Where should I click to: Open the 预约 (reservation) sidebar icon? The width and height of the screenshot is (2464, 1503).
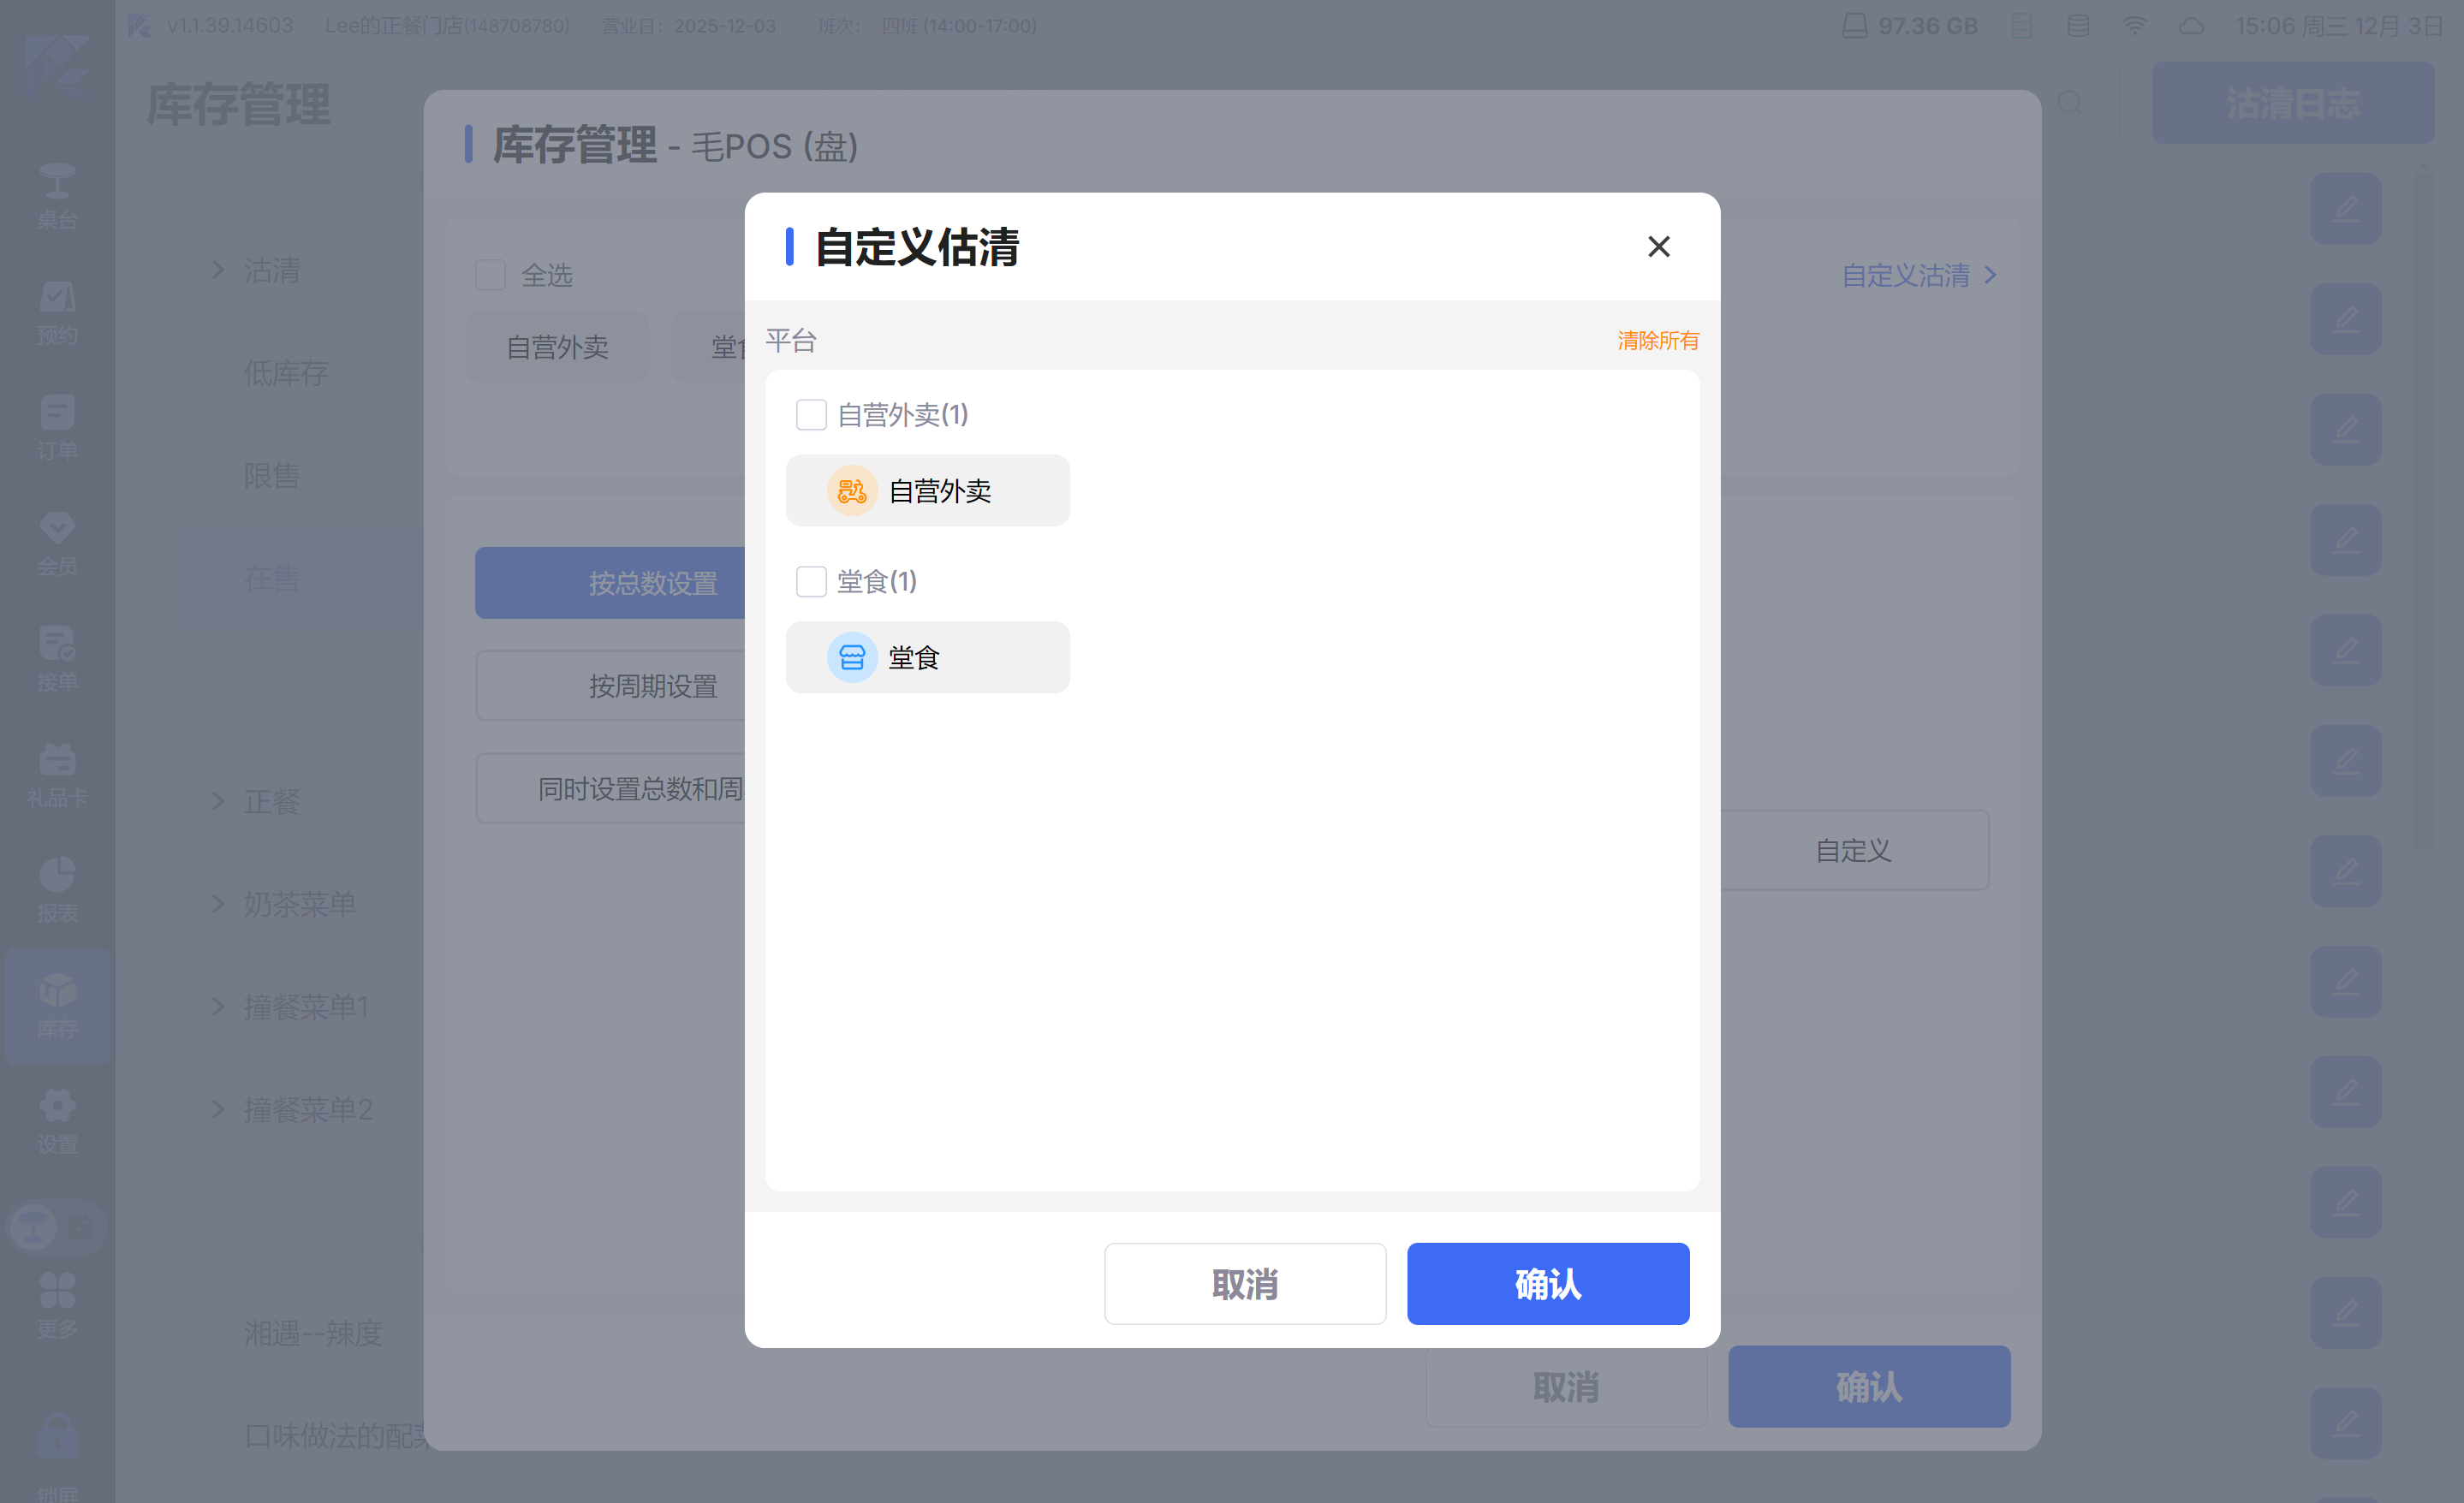pos(57,312)
